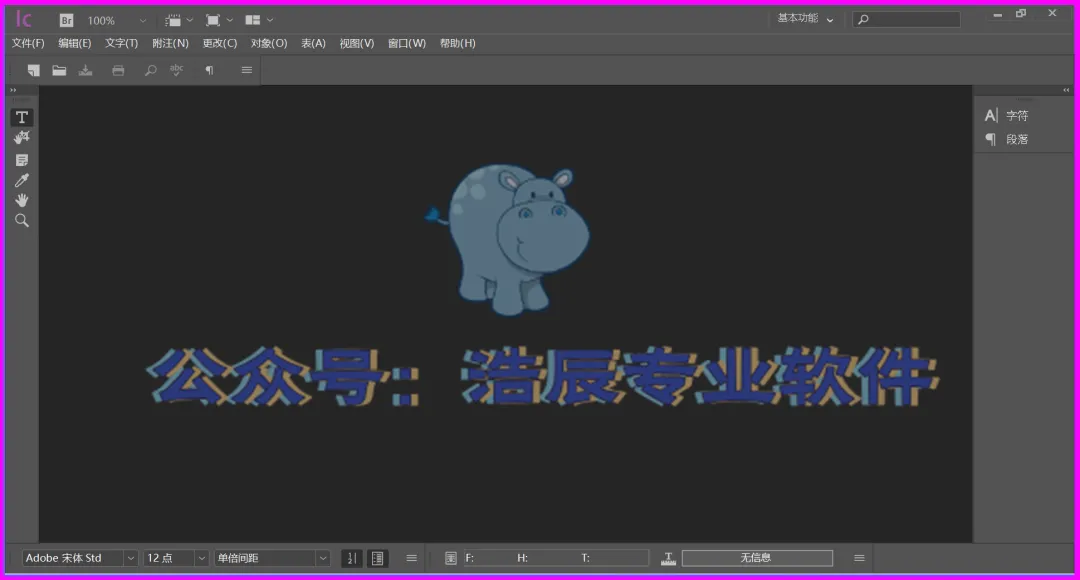Select the Type tool
The height and width of the screenshot is (580, 1080).
pos(21,117)
